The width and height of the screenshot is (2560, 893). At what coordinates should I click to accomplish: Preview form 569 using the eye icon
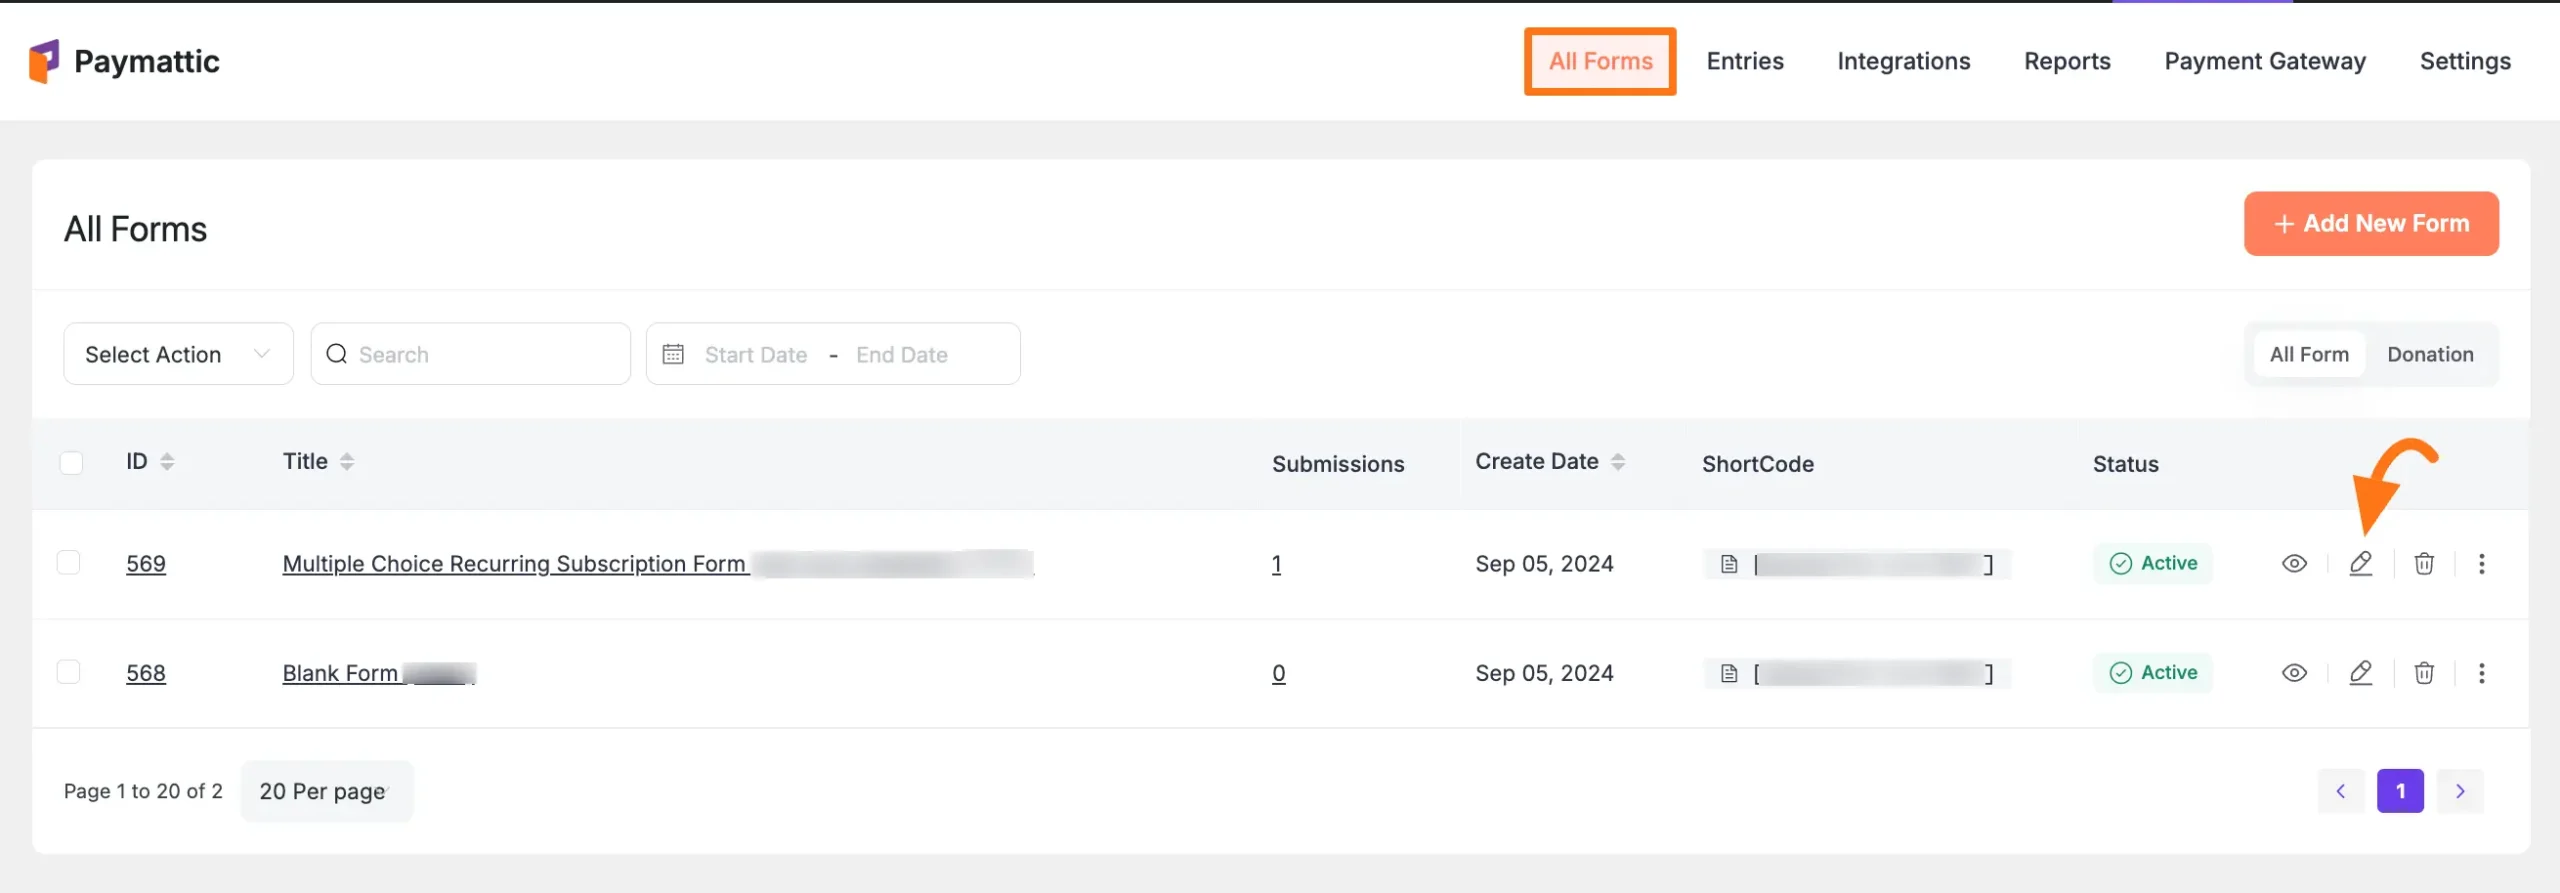point(2294,564)
